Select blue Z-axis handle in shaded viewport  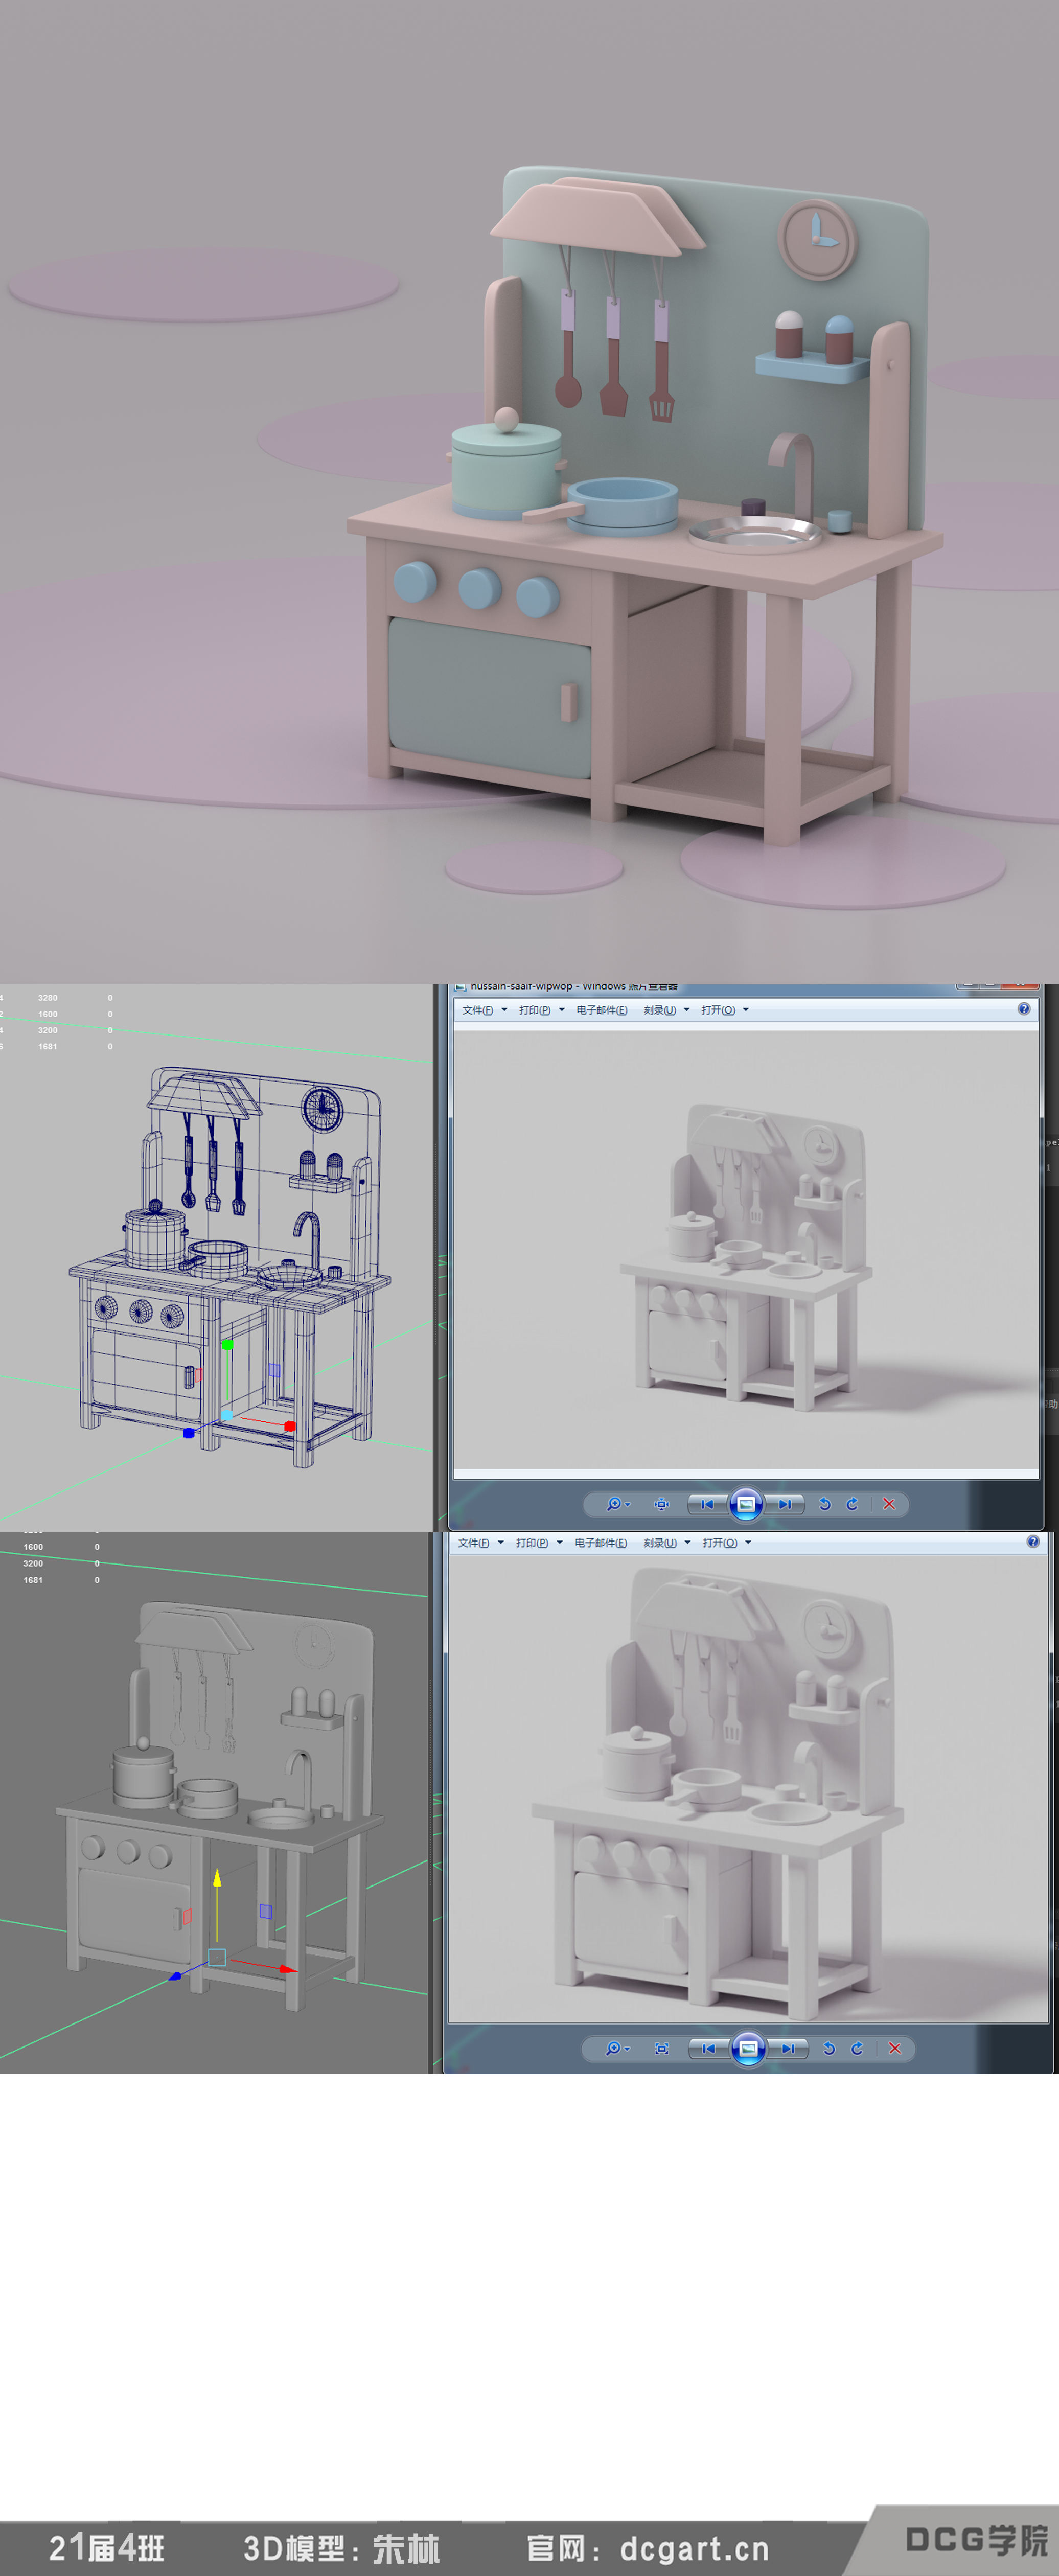176,1976
